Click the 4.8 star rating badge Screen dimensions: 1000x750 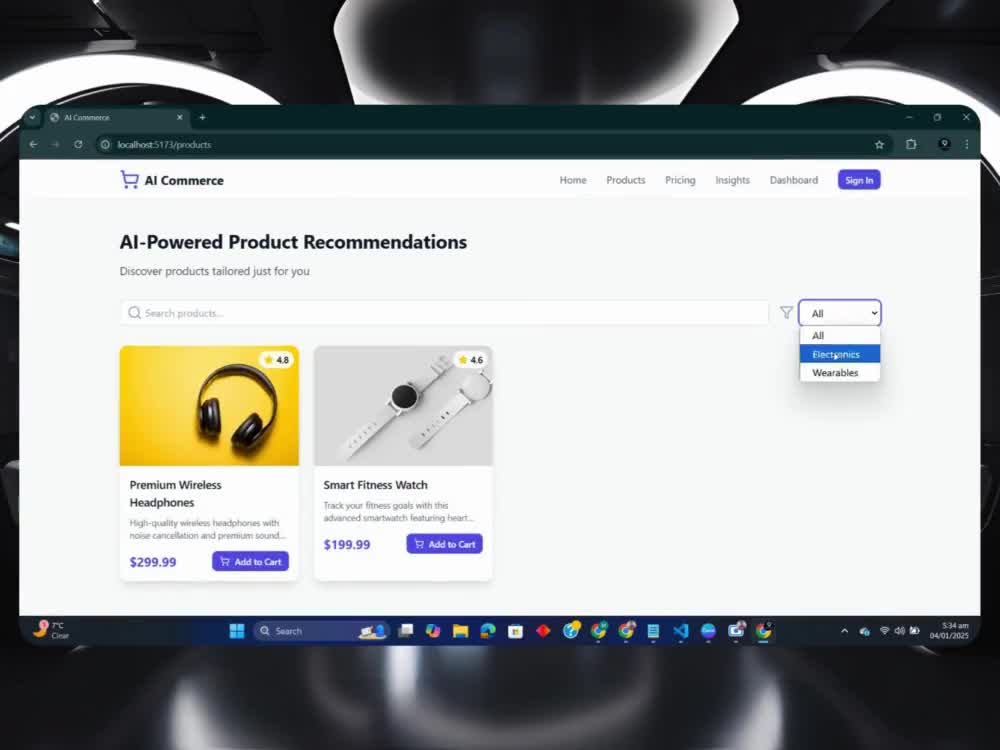pos(276,360)
